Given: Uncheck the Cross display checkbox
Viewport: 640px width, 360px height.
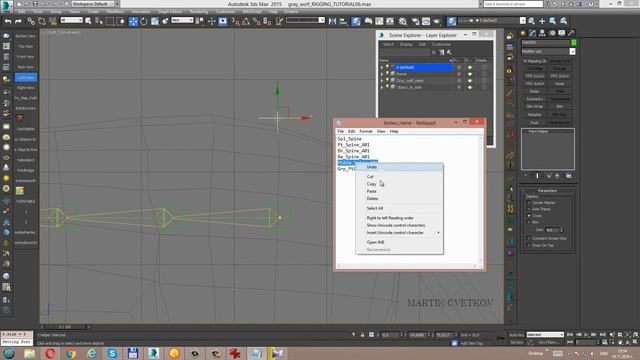Looking at the screenshot, I should point(529,216).
